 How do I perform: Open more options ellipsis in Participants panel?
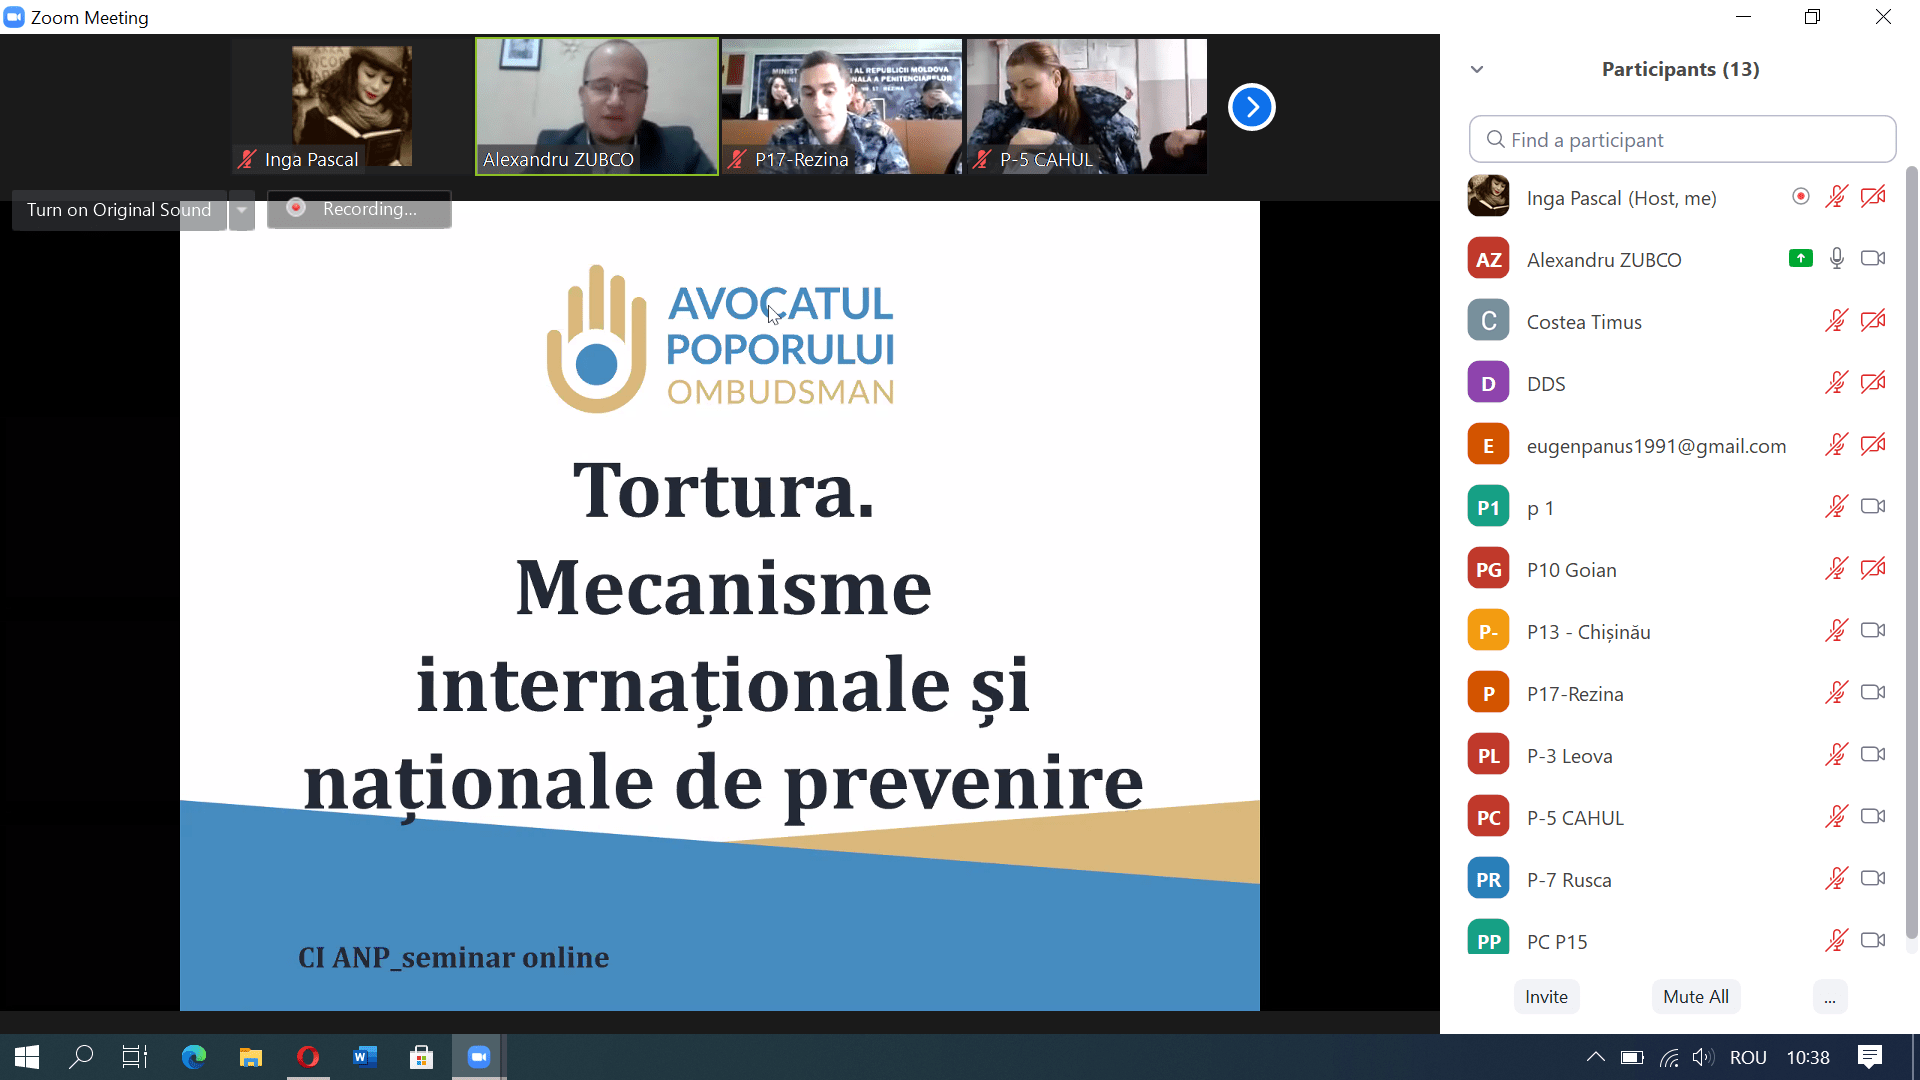(1830, 997)
